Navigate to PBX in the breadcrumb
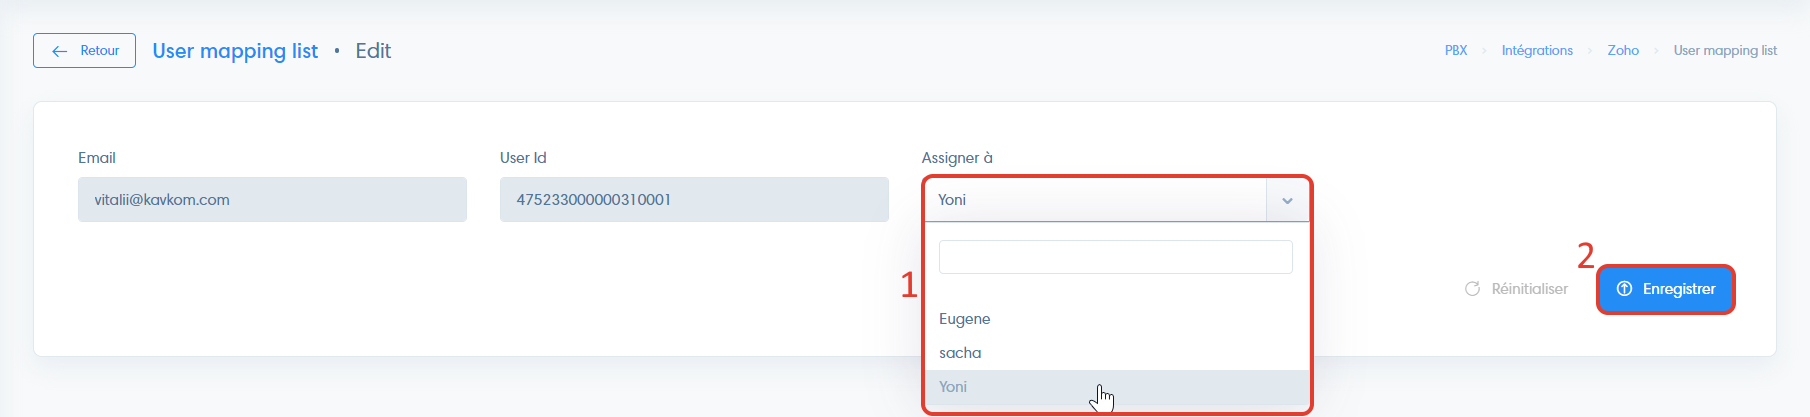Image resolution: width=1810 pixels, height=417 pixels. coord(1456,51)
